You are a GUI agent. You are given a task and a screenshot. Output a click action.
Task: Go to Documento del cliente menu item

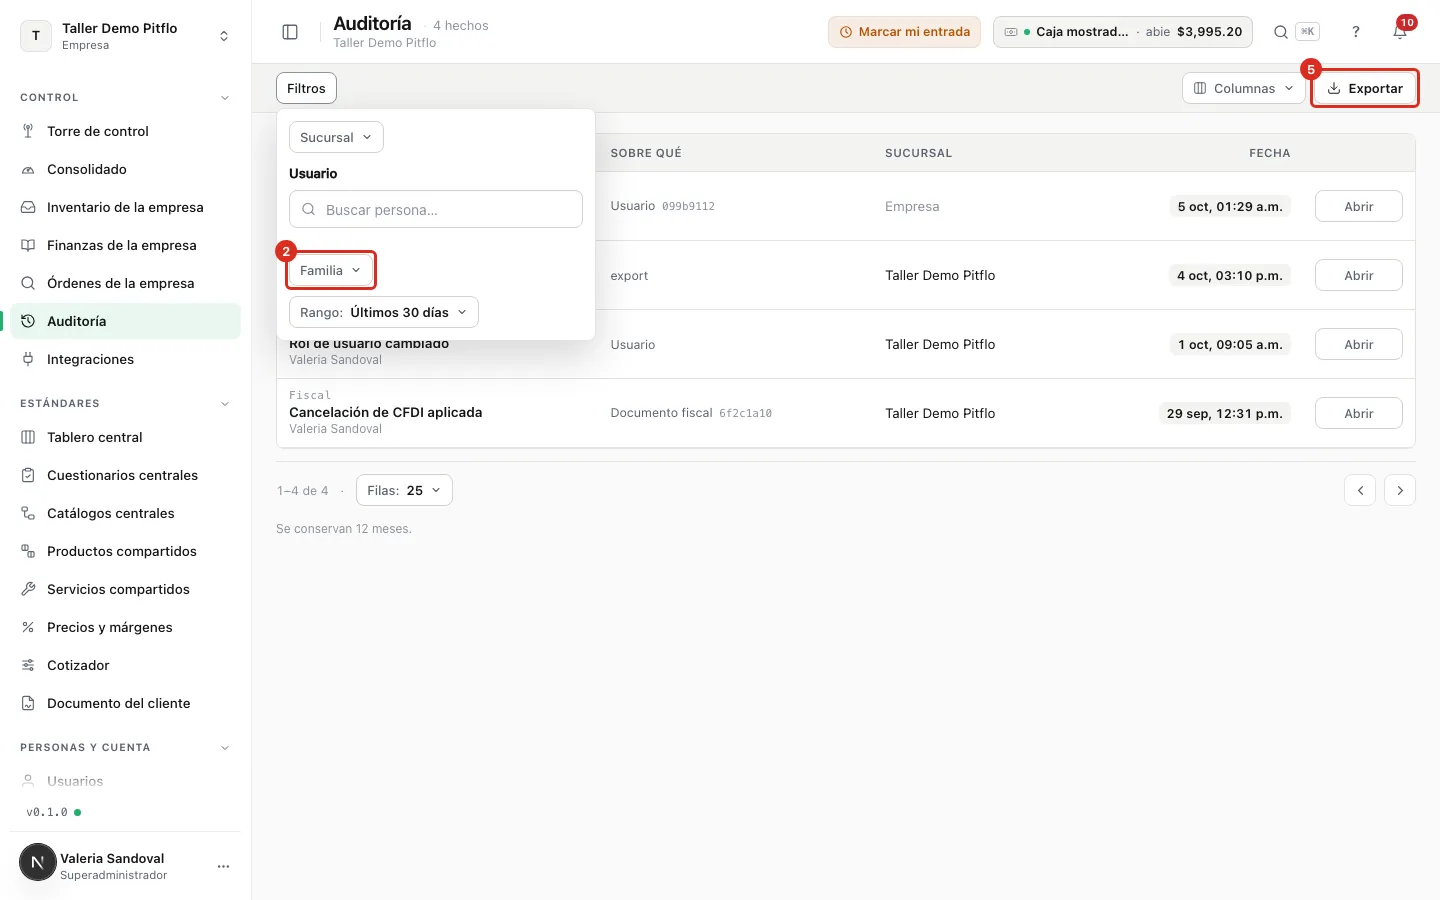[126, 703]
